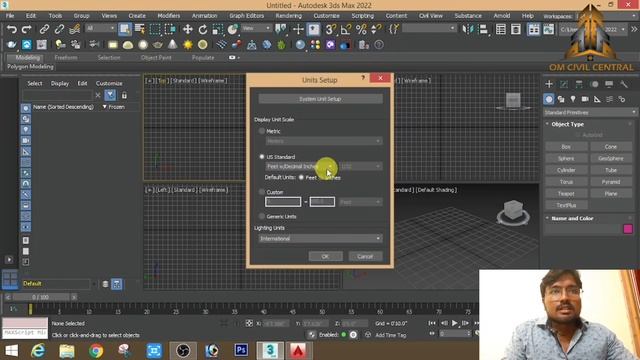Image resolution: width=640 pixels, height=360 pixels.
Task: Select the Lights category icon
Action: [x=573, y=99]
